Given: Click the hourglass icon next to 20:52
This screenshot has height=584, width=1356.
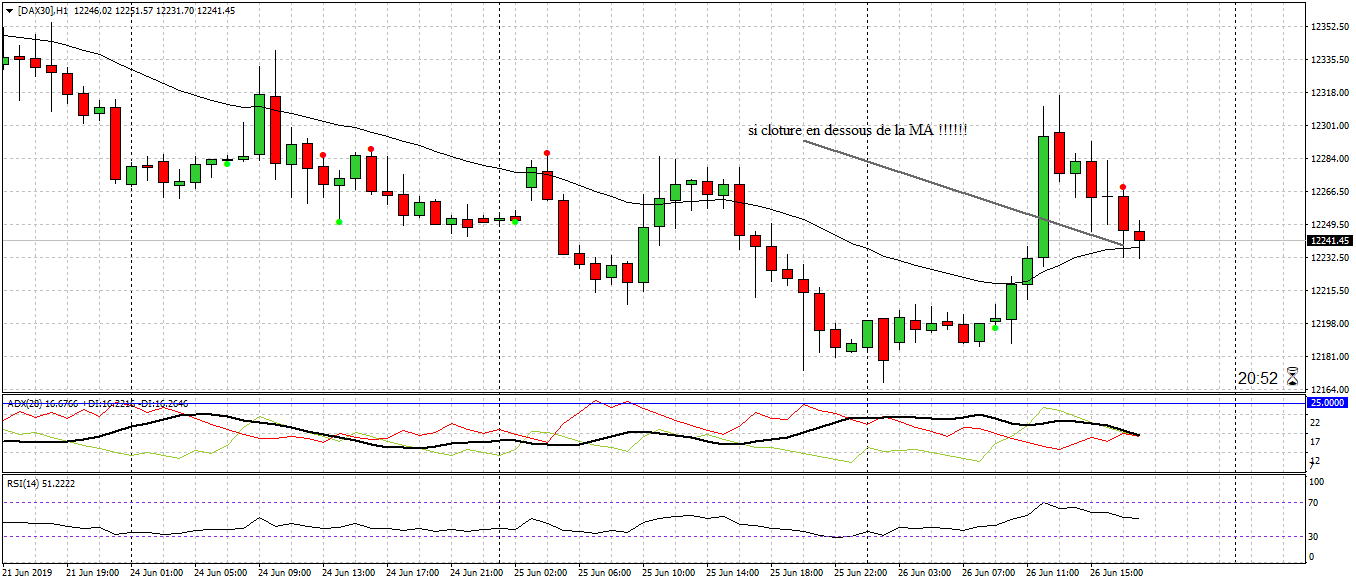Looking at the screenshot, I should tap(1293, 377).
